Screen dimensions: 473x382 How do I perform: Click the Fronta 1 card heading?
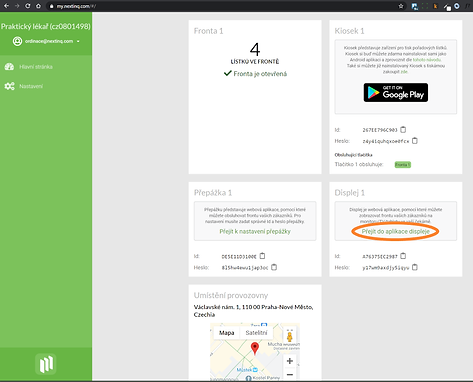[208, 31]
